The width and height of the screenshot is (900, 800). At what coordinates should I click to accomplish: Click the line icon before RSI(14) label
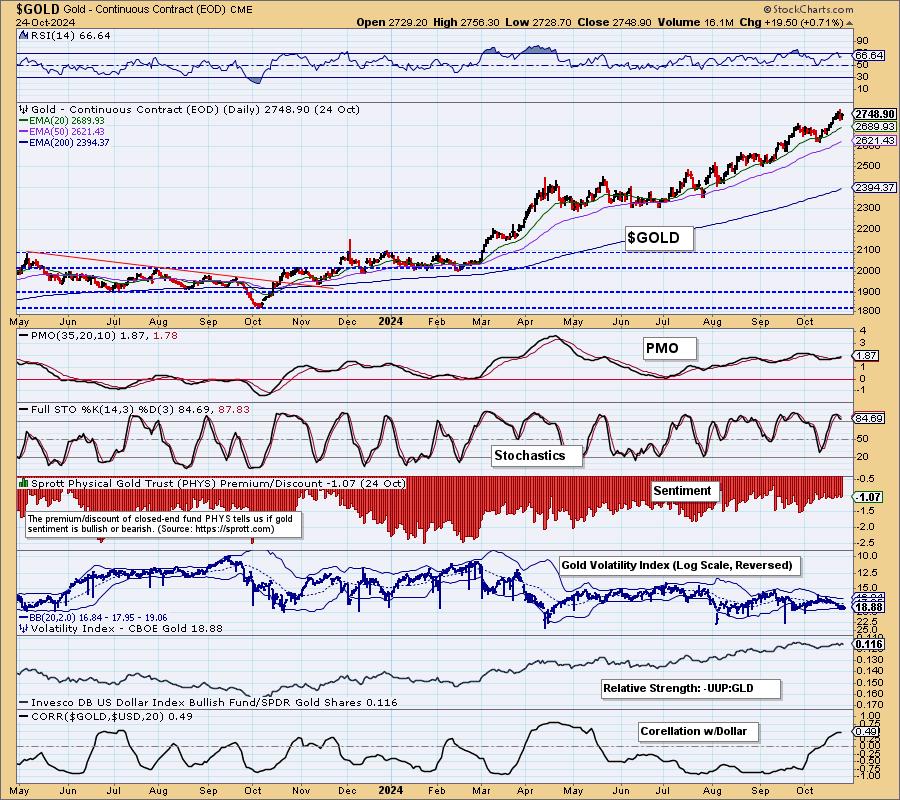pos(24,35)
